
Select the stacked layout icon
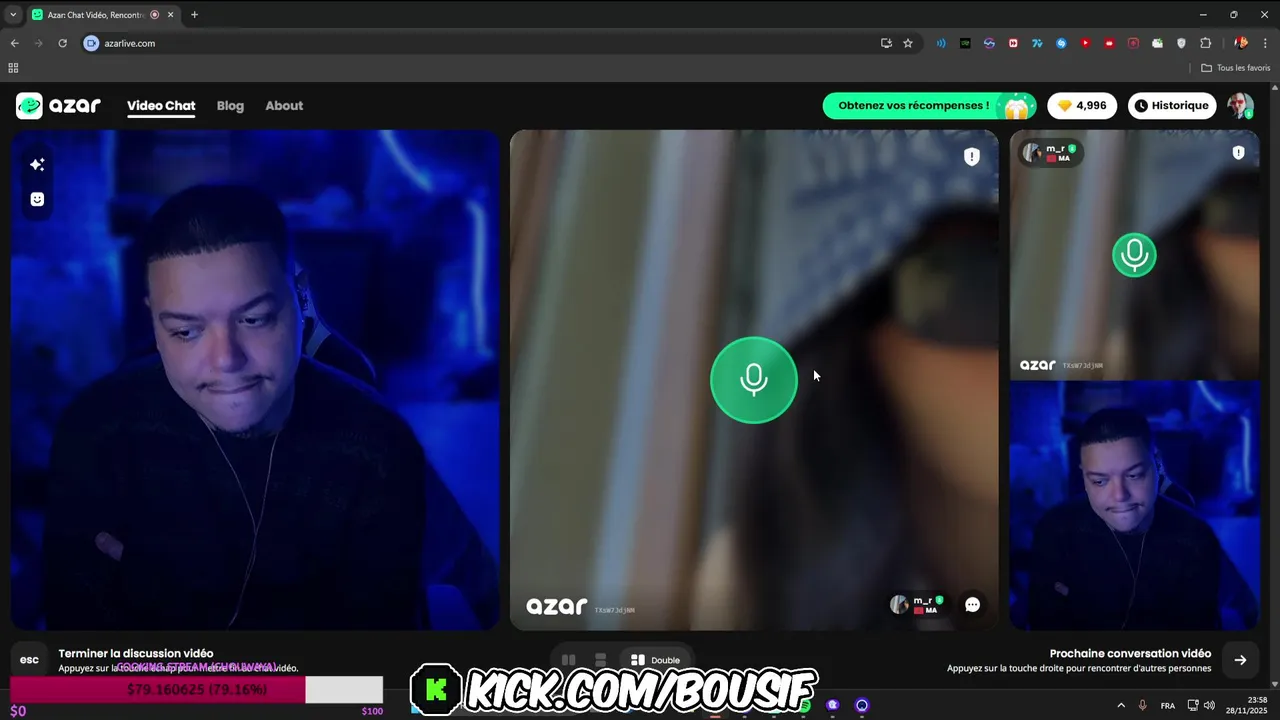coord(600,660)
